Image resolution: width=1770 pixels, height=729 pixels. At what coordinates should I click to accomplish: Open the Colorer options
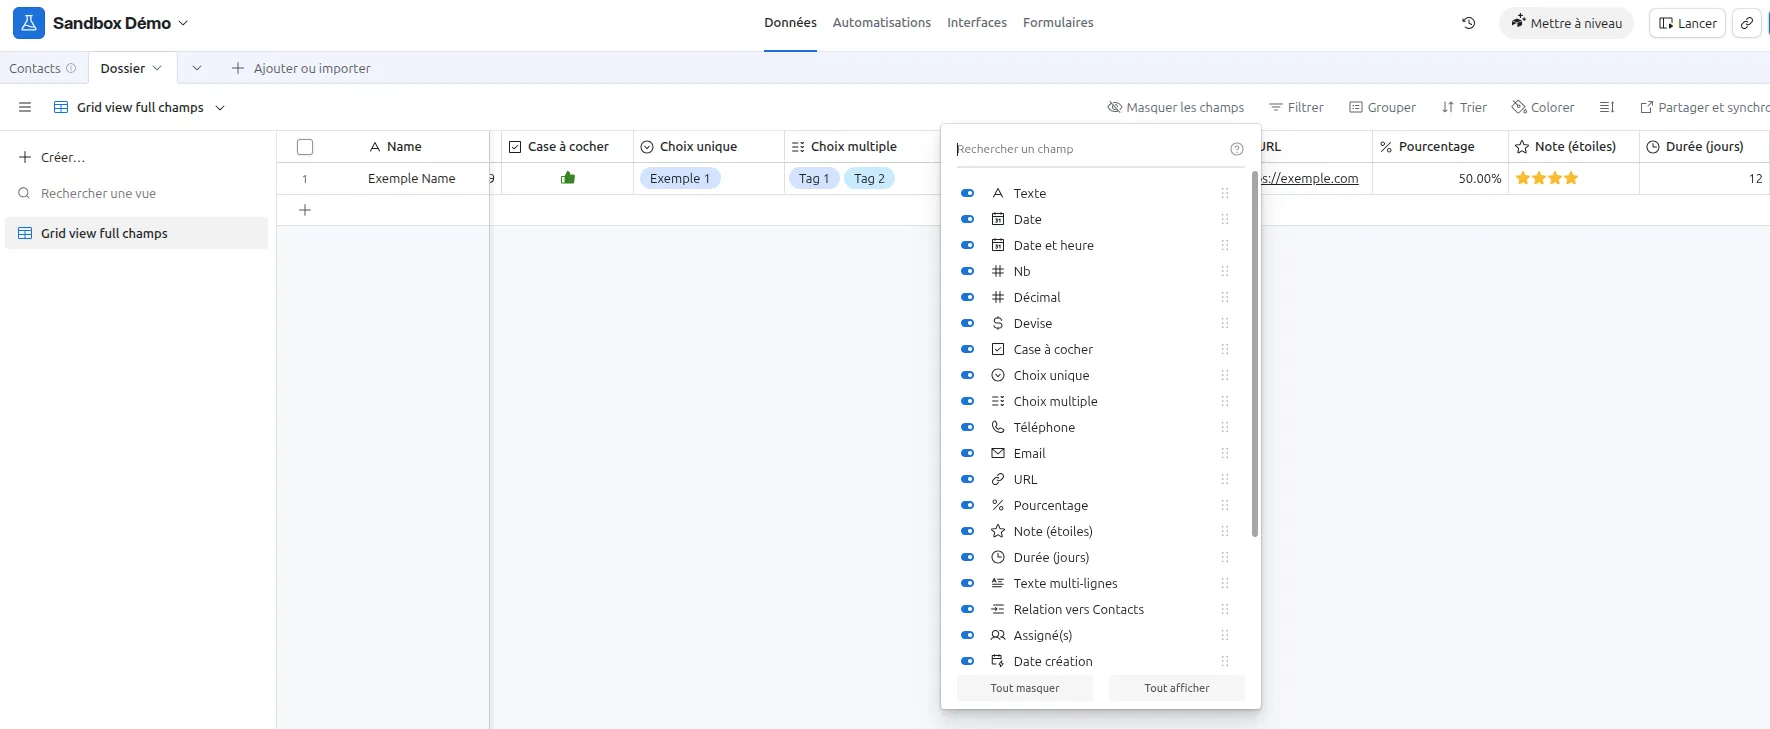pyautogui.click(x=1543, y=107)
